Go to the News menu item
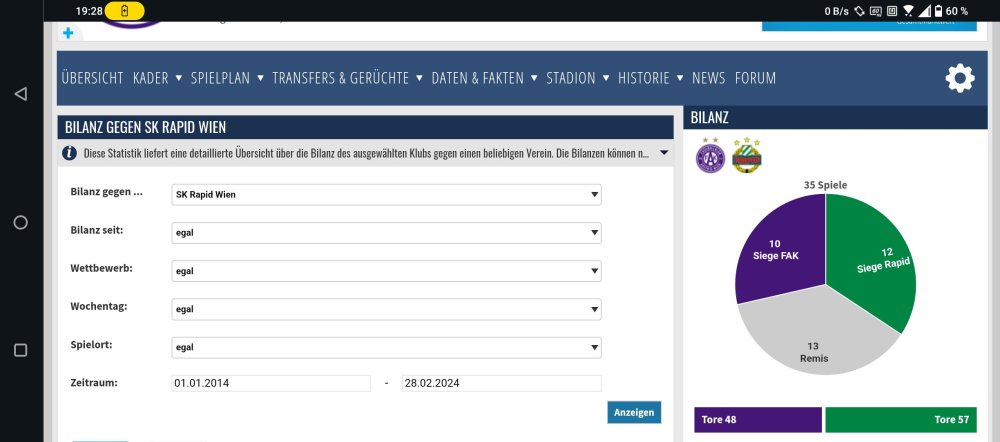 click(x=709, y=78)
